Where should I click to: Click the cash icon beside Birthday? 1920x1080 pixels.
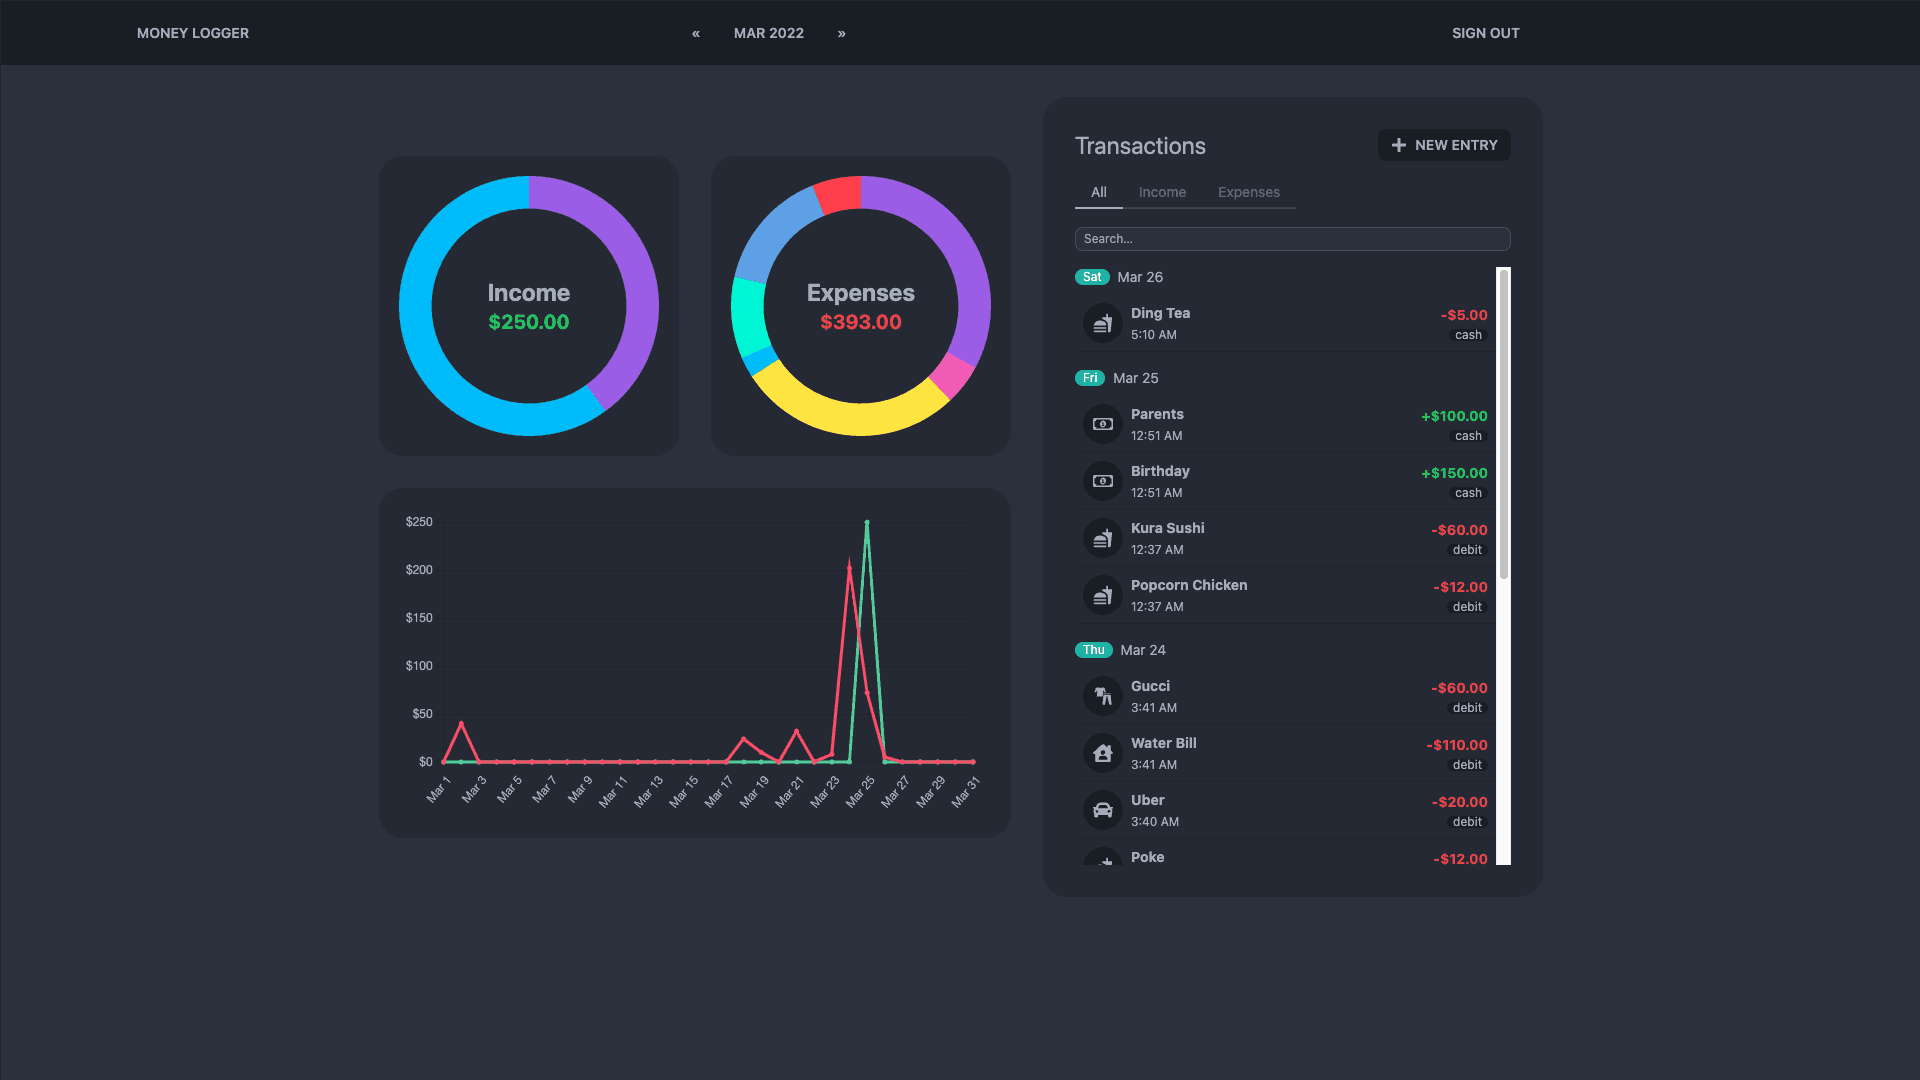(x=1102, y=481)
